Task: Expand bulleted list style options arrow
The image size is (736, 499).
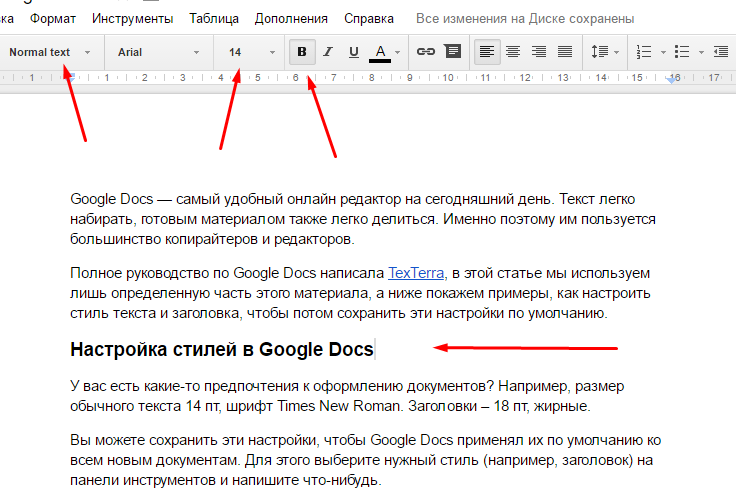Action: point(701,52)
